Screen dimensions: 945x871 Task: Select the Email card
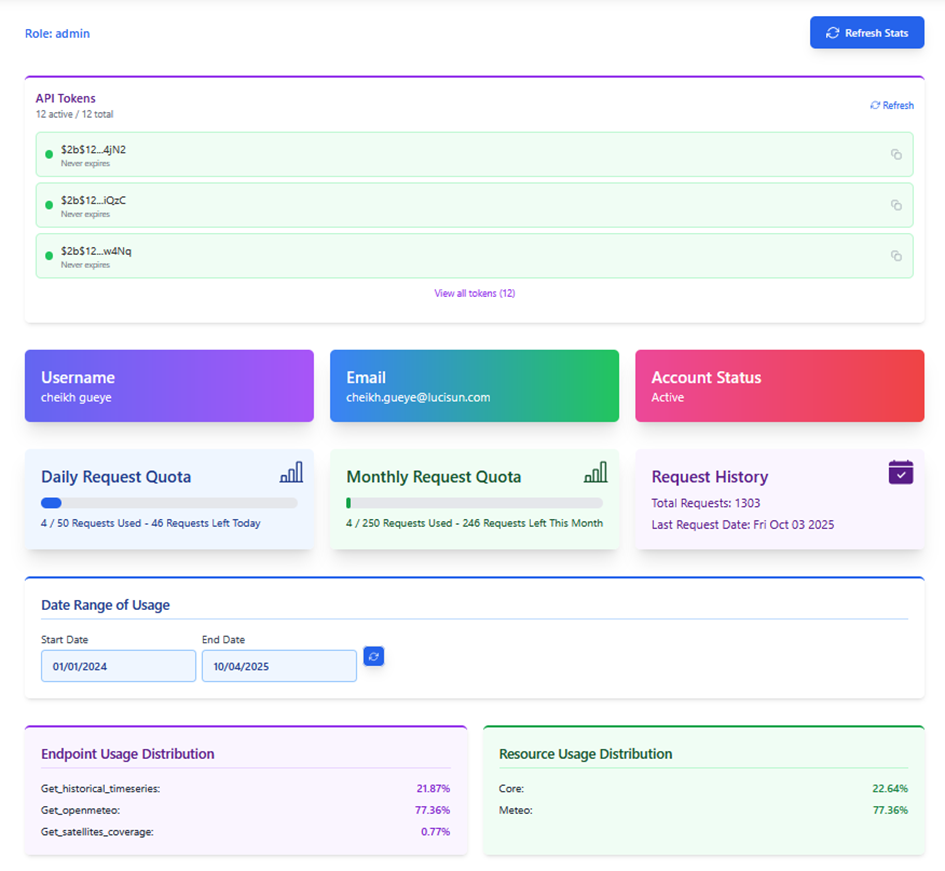coord(474,386)
